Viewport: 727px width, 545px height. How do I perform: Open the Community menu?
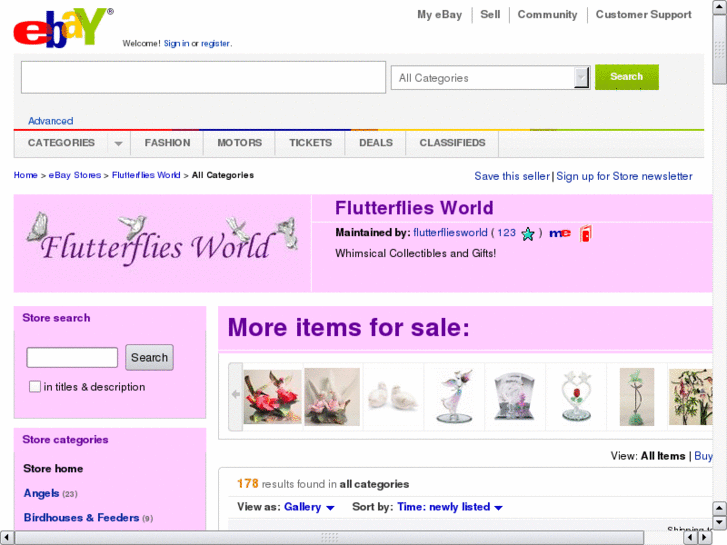547,14
